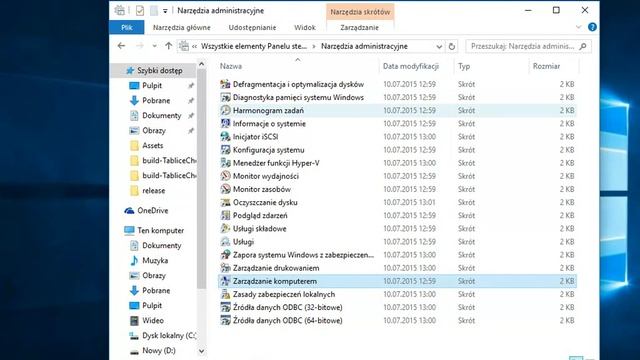Switch to the Narzędzia główne tab

pos(182,27)
